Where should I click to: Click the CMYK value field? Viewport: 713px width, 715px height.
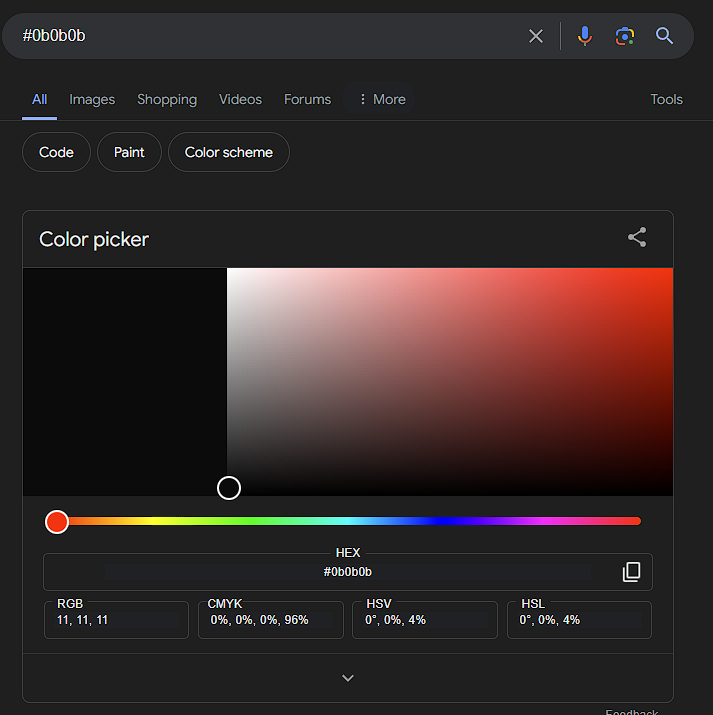271,620
